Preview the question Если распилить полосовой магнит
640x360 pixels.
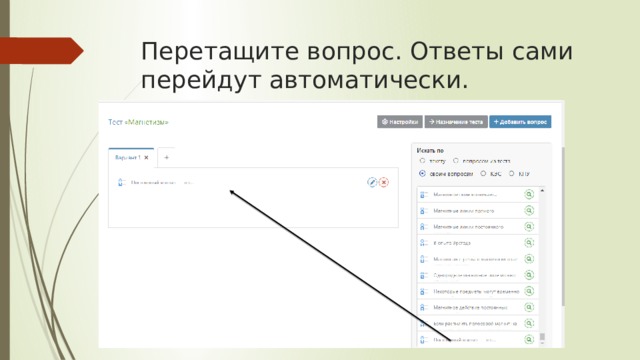pyautogui.click(x=529, y=323)
